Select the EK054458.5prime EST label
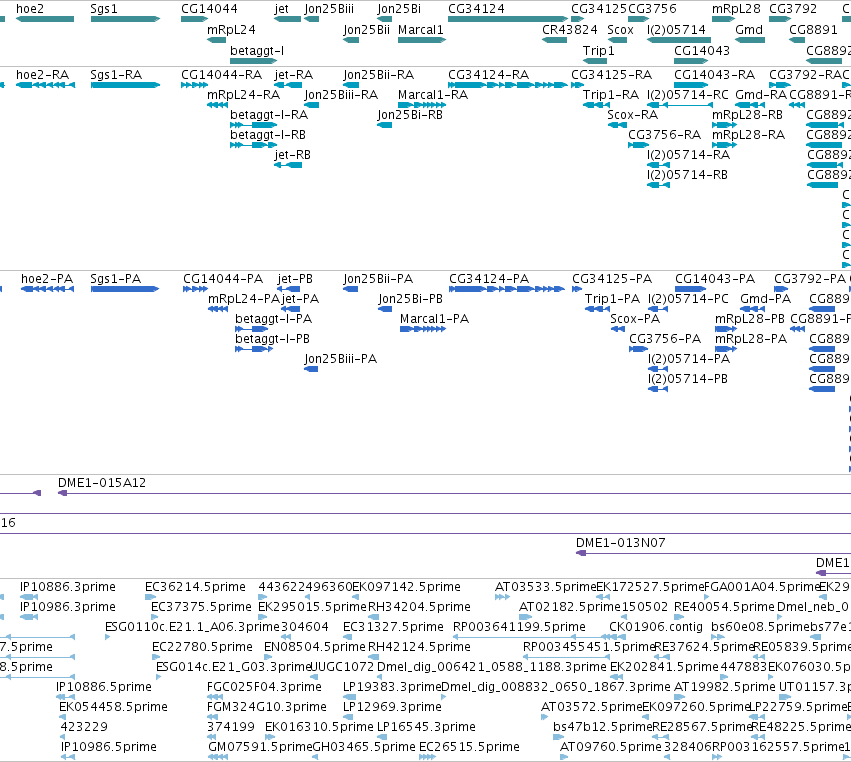Image resolution: width=851 pixels, height=762 pixels. (x=113, y=706)
